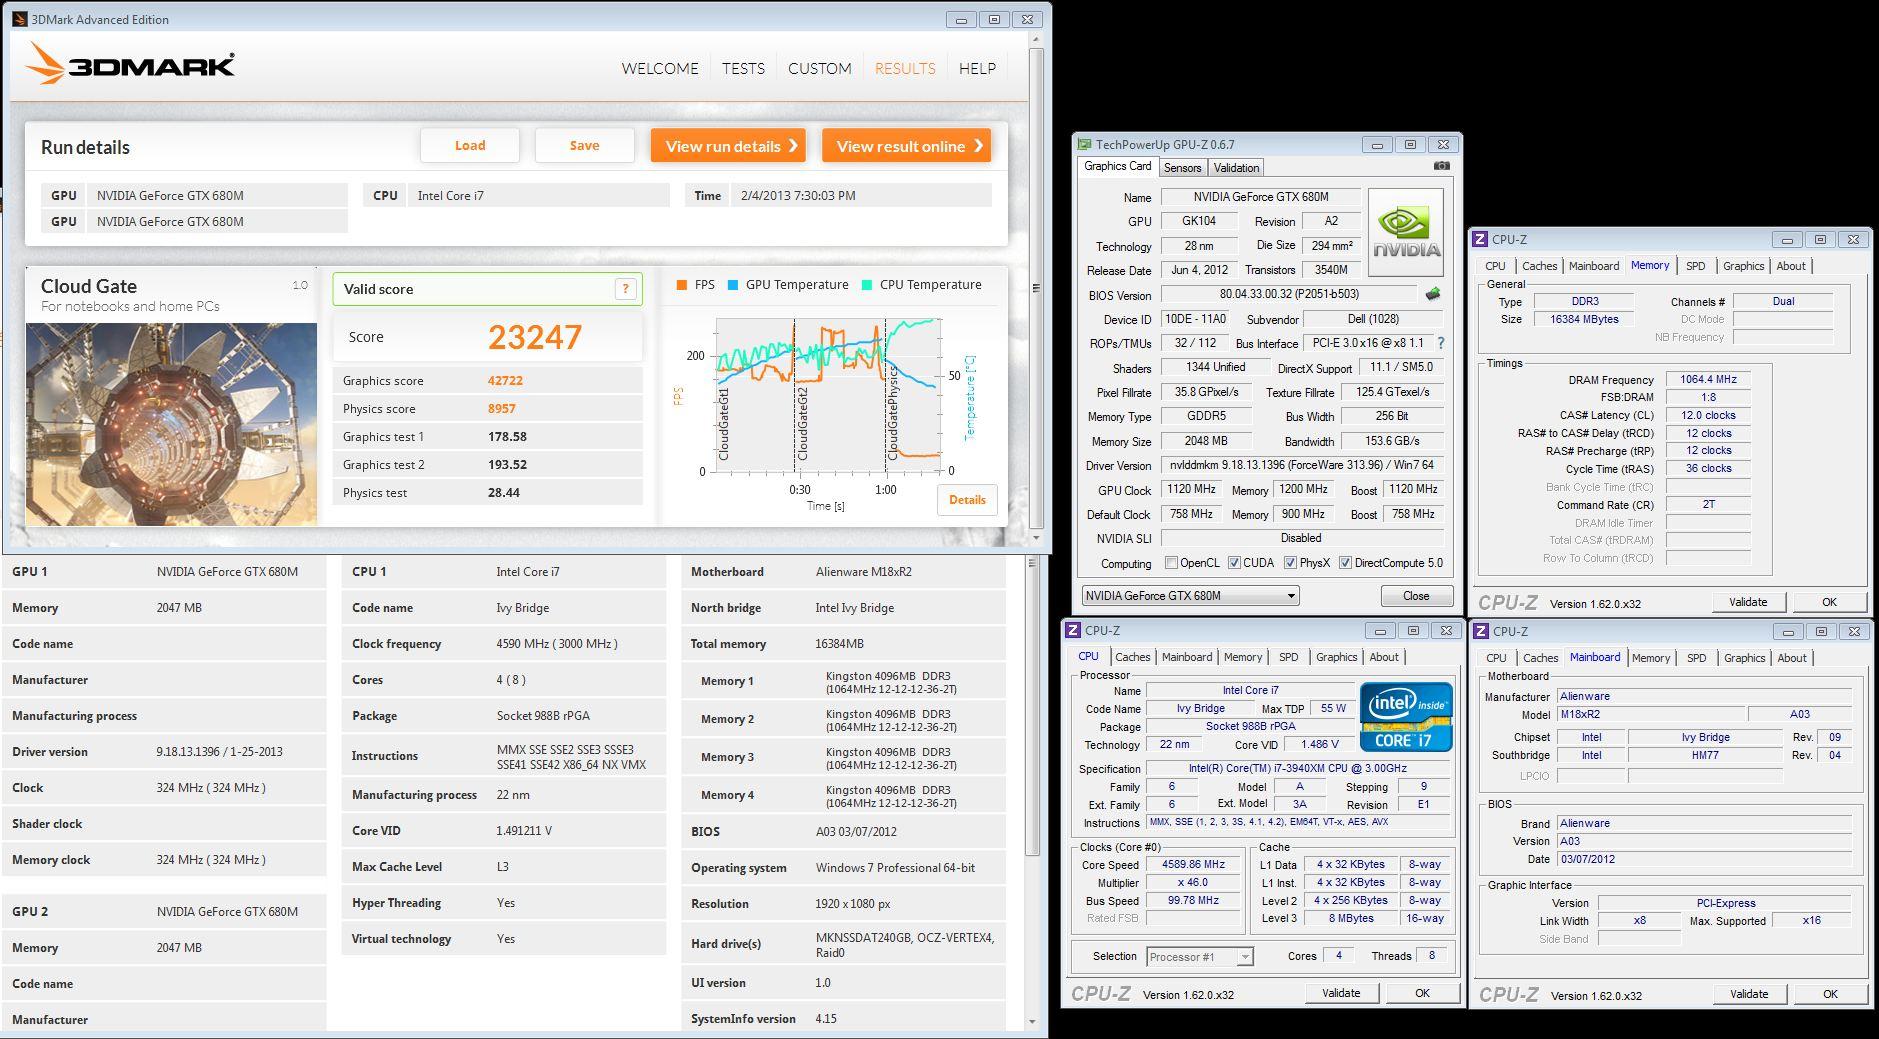Click the GPU-Z Name field value

tap(1261, 197)
